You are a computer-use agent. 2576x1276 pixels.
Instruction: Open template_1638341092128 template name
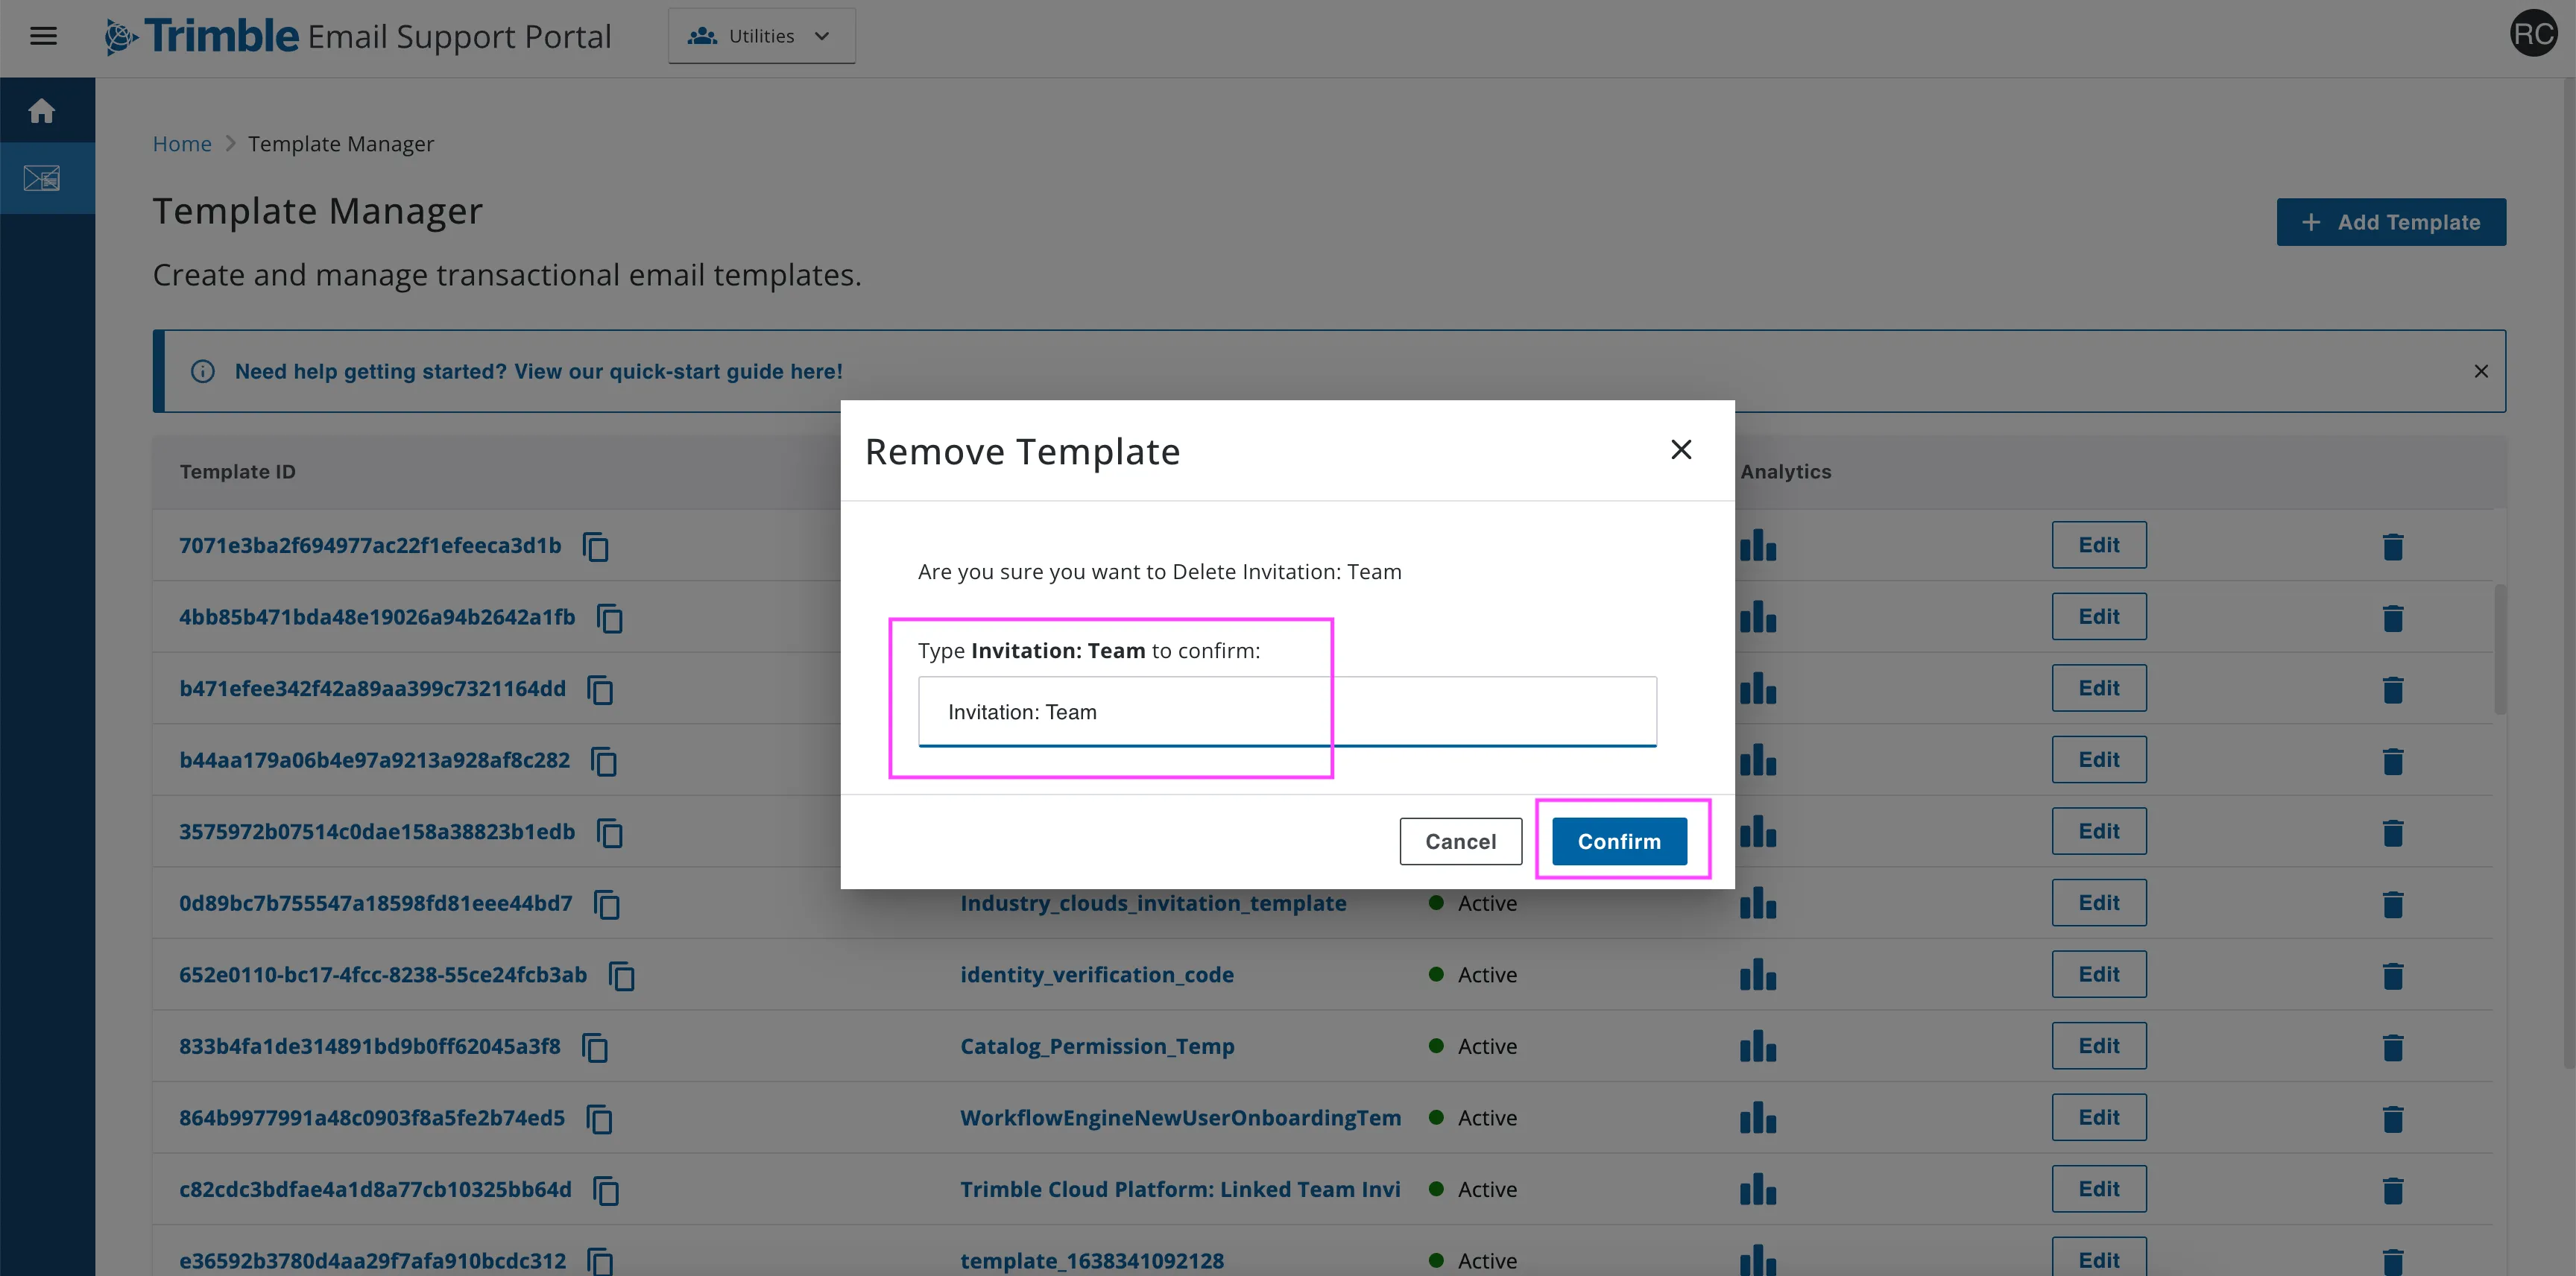(x=1092, y=1261)
